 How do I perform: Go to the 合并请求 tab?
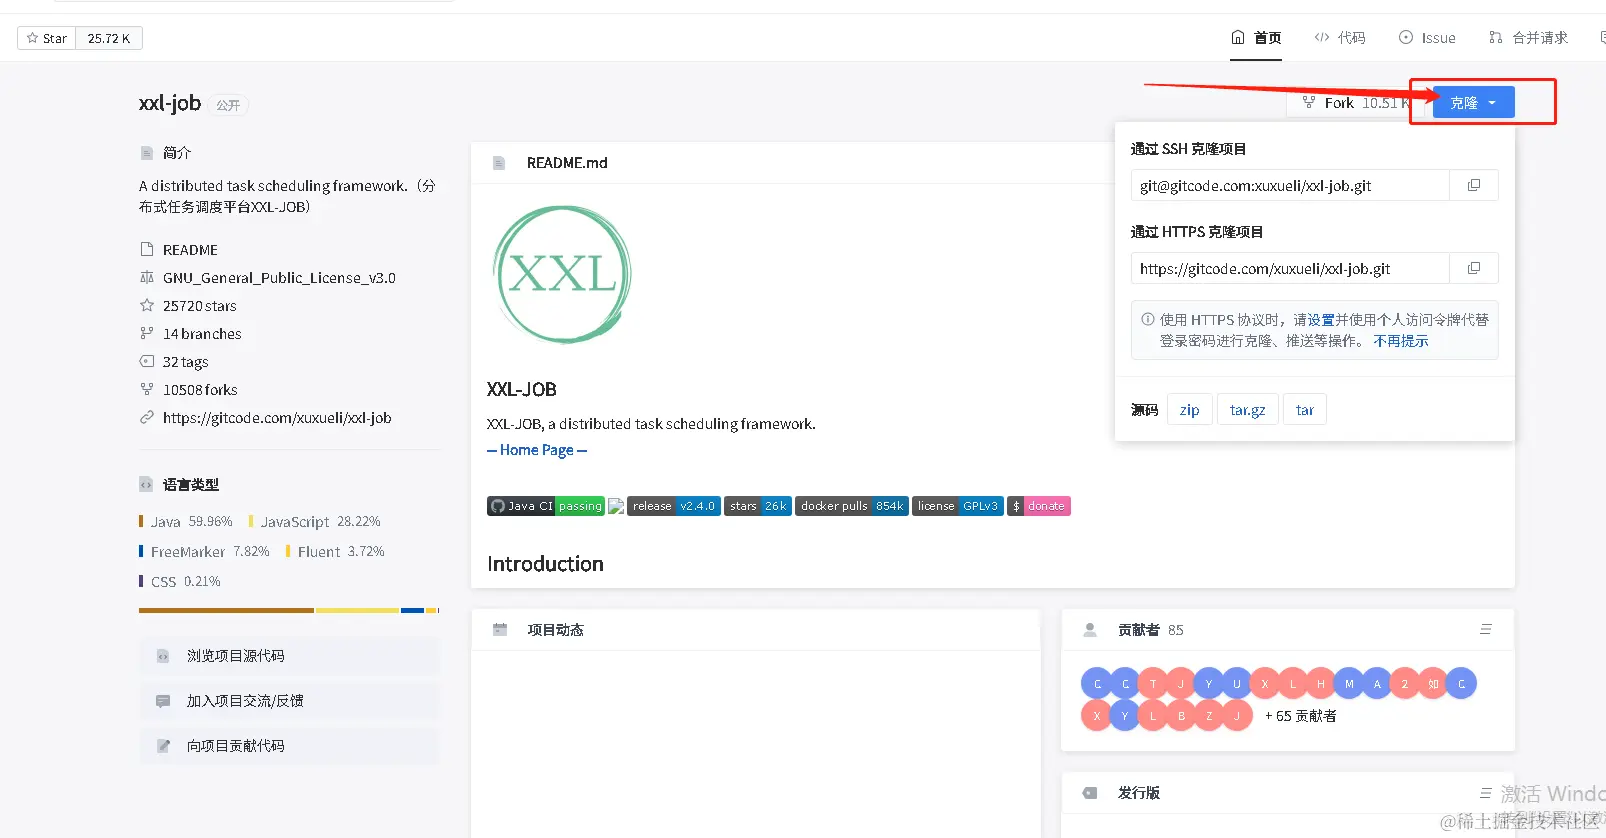(1528, 38)
